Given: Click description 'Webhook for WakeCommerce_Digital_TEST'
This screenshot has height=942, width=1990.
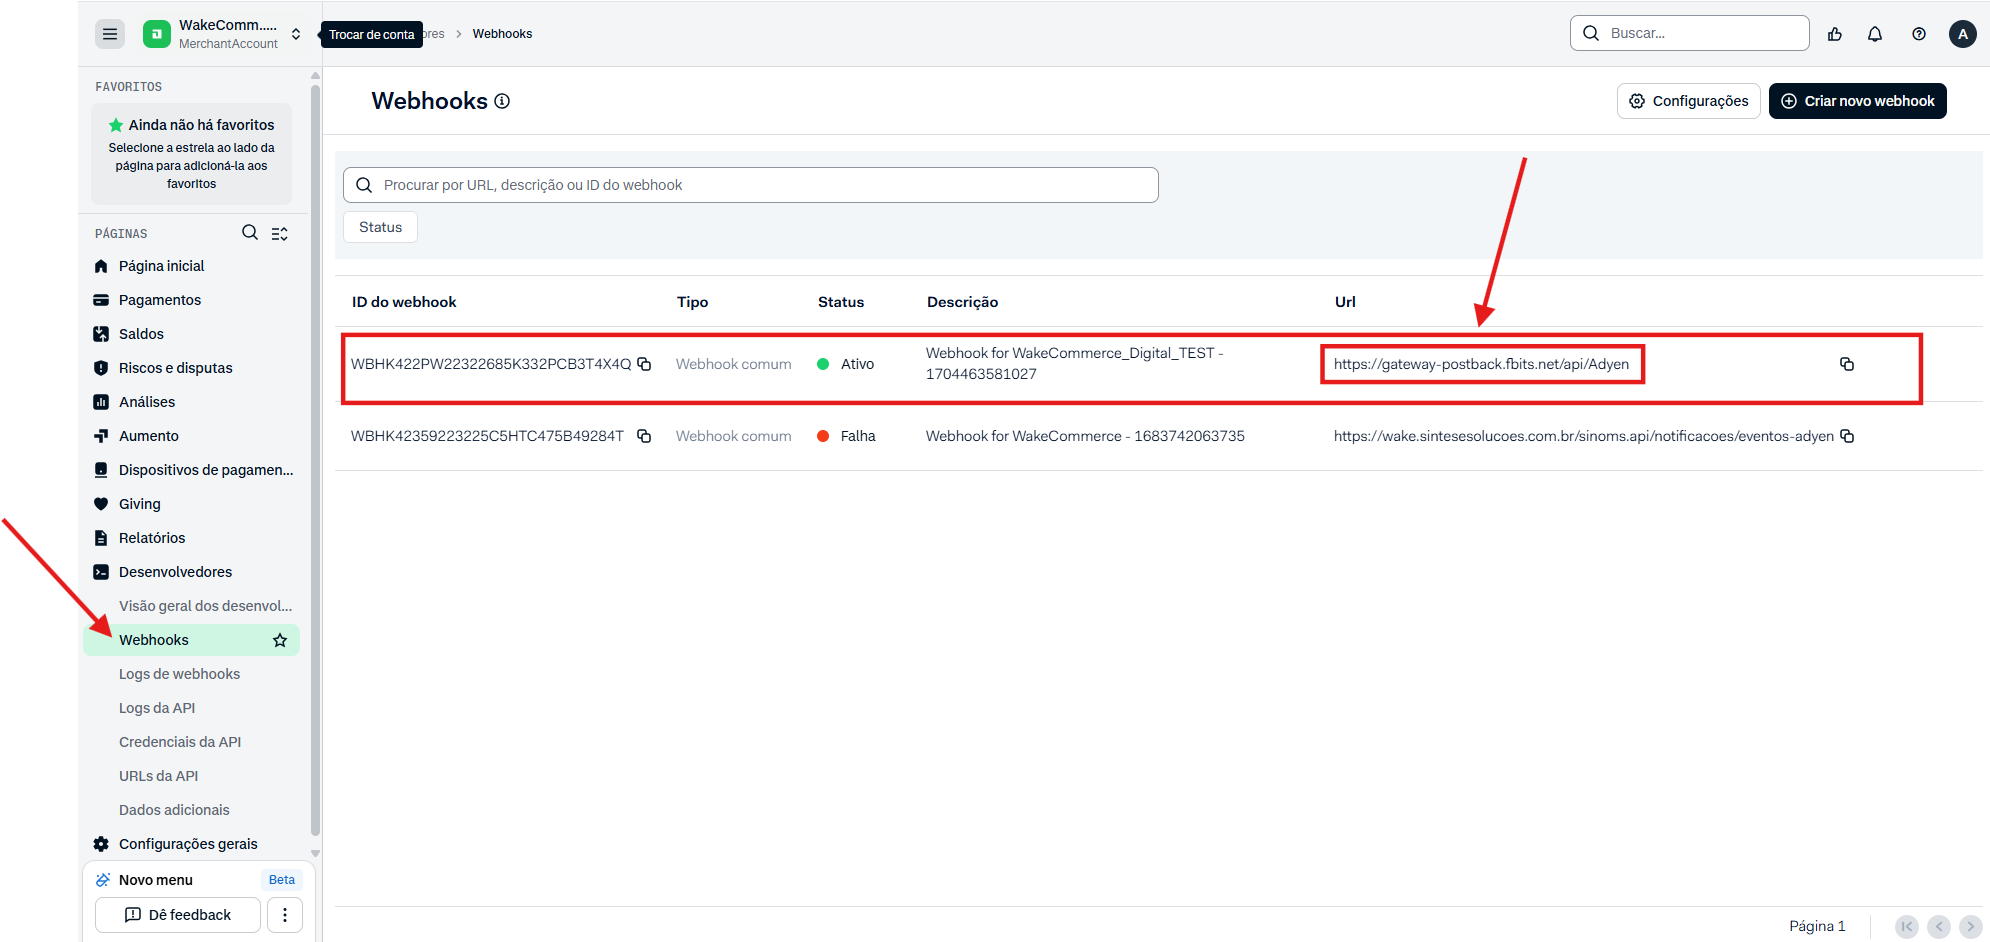Looking at the screenshot, I should 1075,363.
